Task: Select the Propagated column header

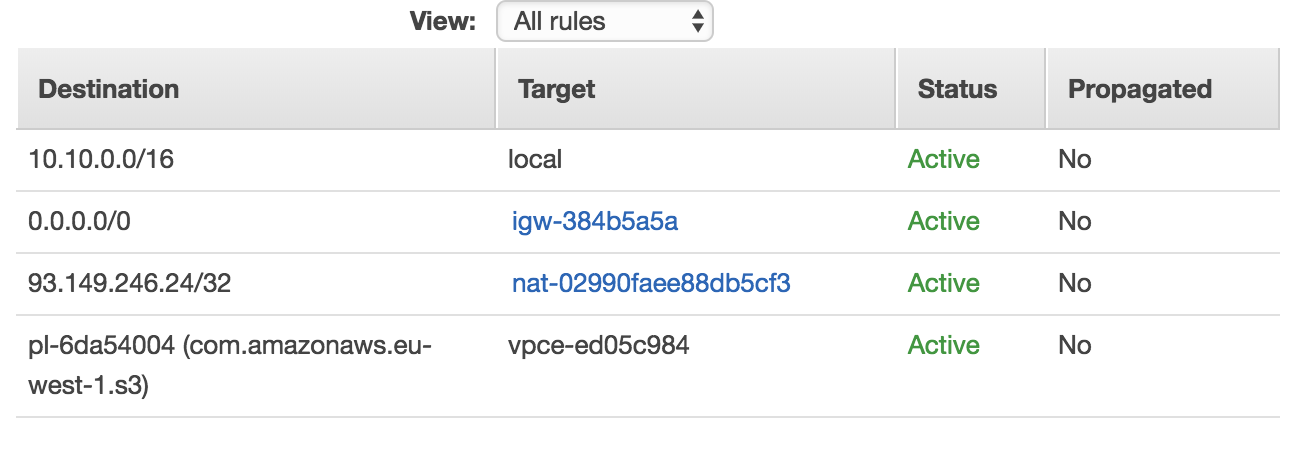Action: (1139, 89)
